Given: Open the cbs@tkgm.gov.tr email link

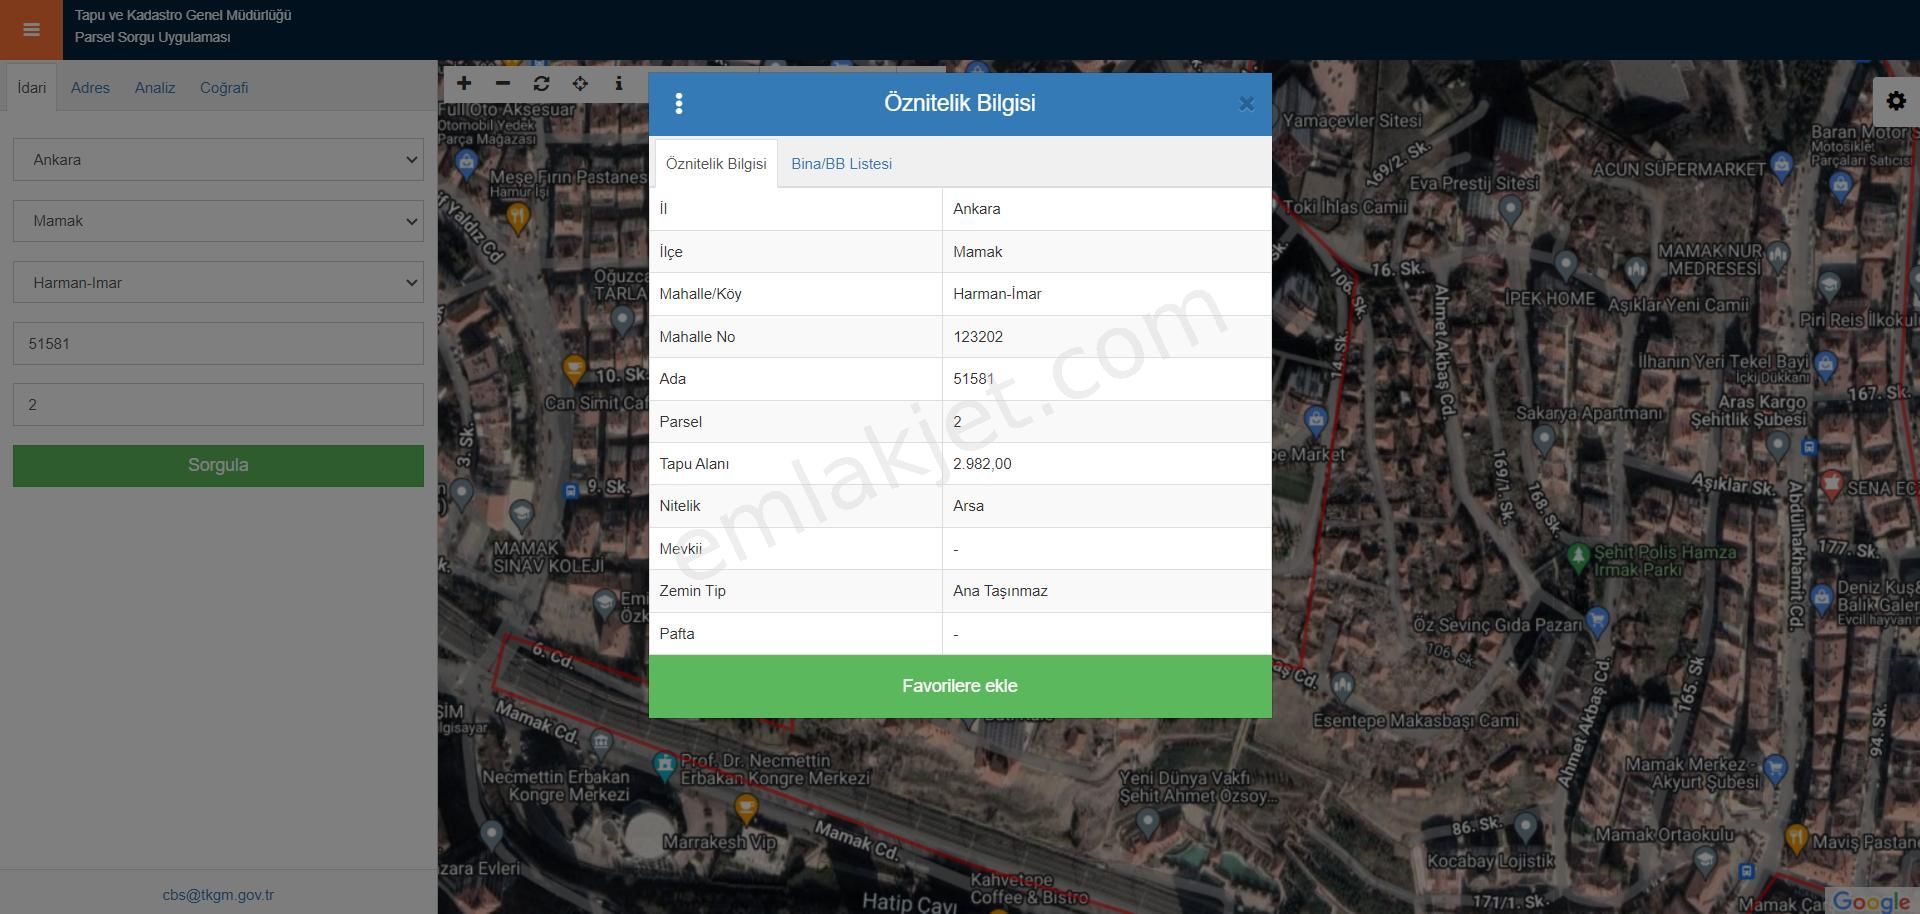Looking at the screenshot, I should 218,895.
